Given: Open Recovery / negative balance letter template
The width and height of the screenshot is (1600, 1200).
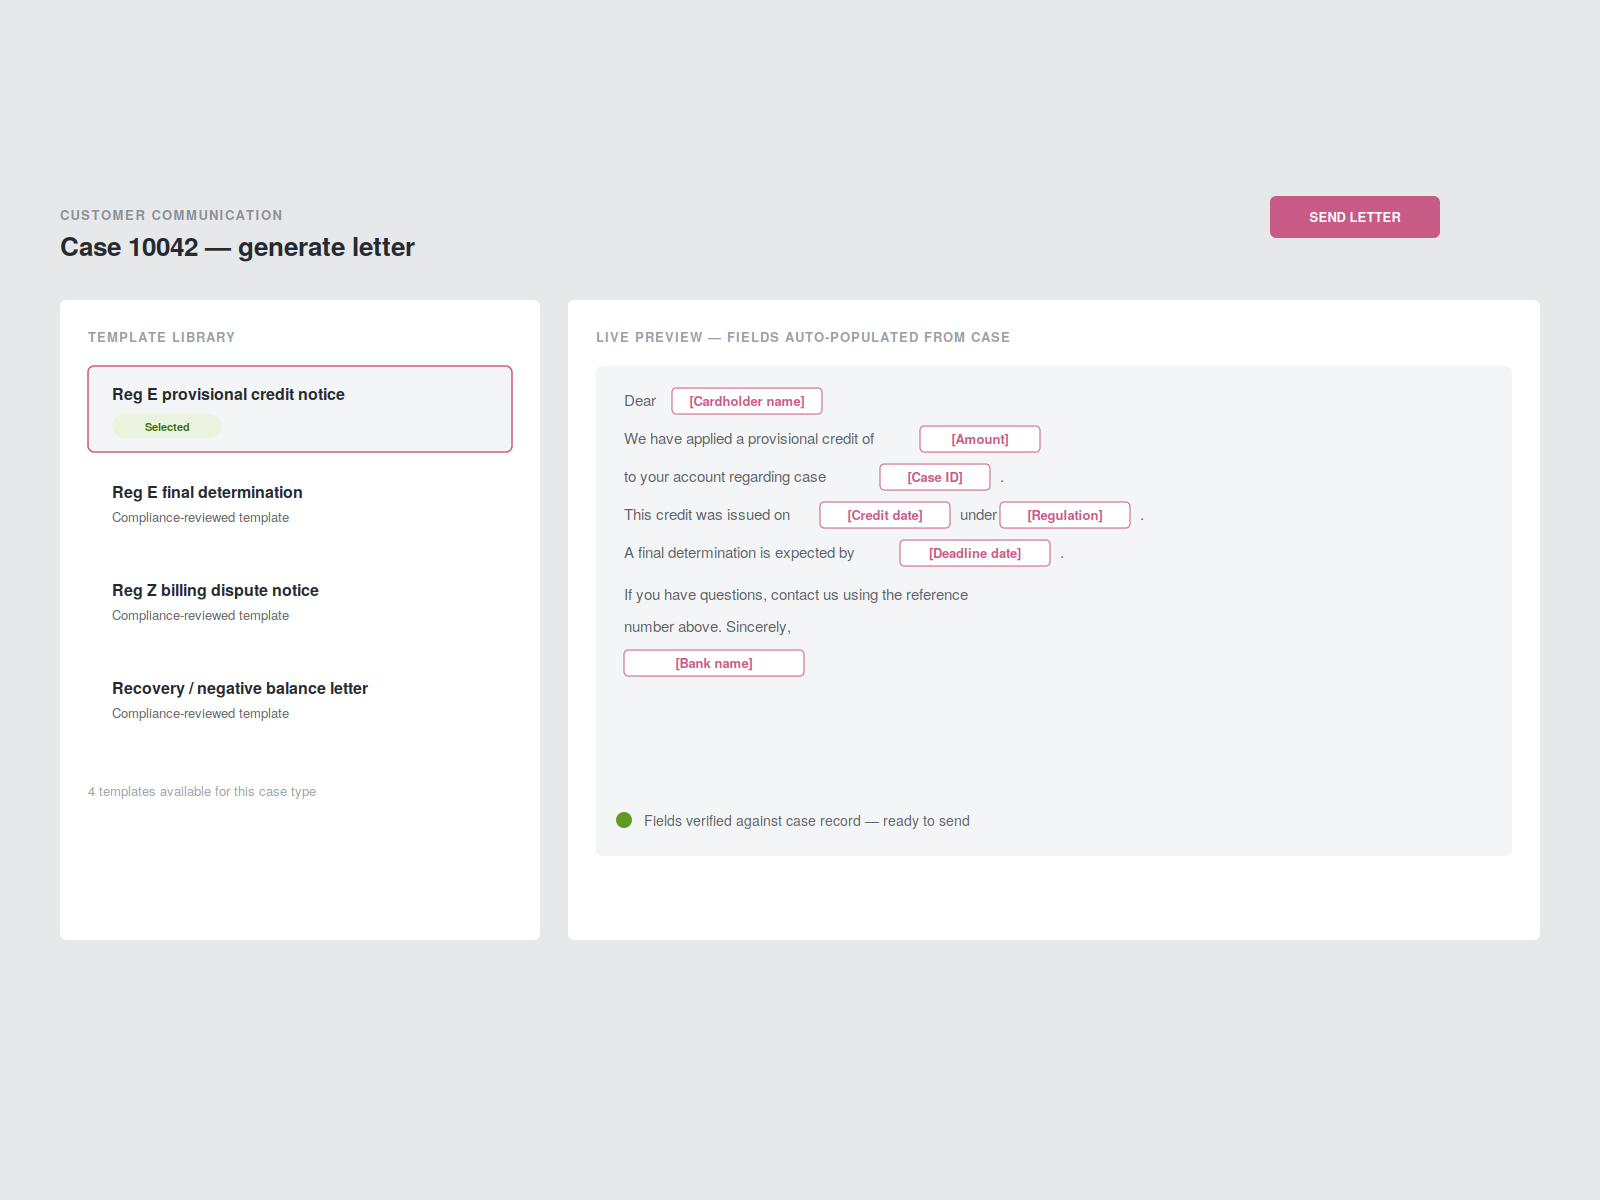Looking at the screenshot, I should (300, 701).
